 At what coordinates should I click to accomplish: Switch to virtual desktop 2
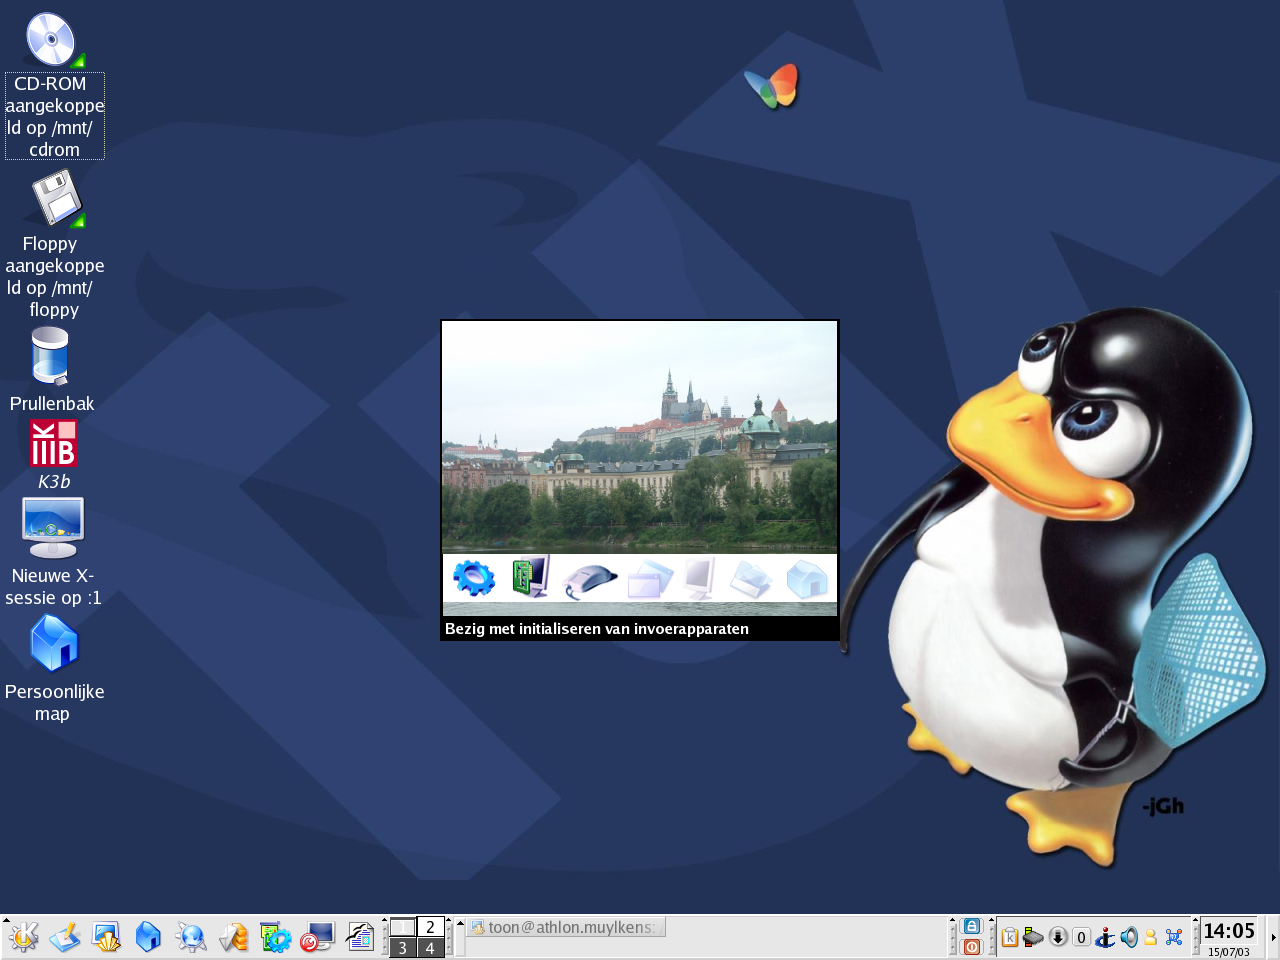click(430, 927)
